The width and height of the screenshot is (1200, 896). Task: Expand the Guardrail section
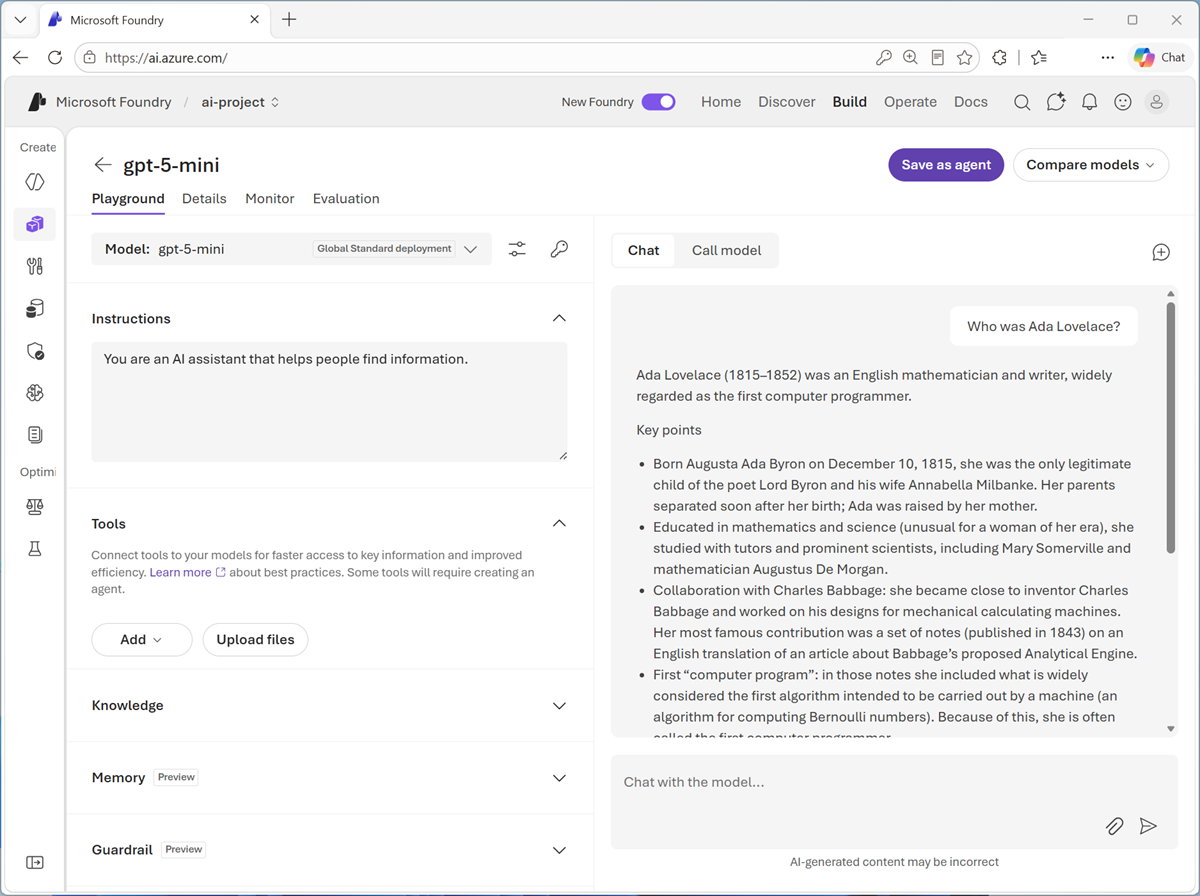[x=559, y=850]
